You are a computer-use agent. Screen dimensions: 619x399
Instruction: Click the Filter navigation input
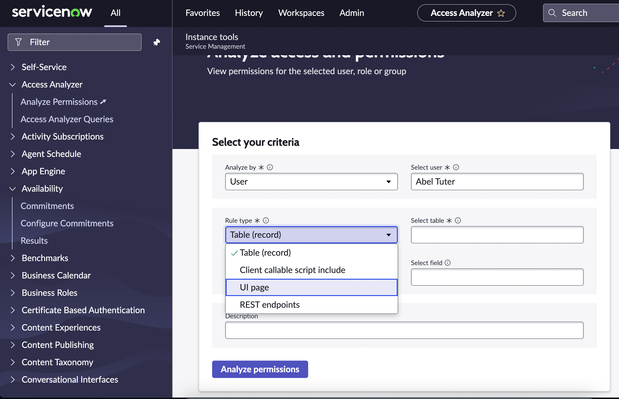click(74, 42)
